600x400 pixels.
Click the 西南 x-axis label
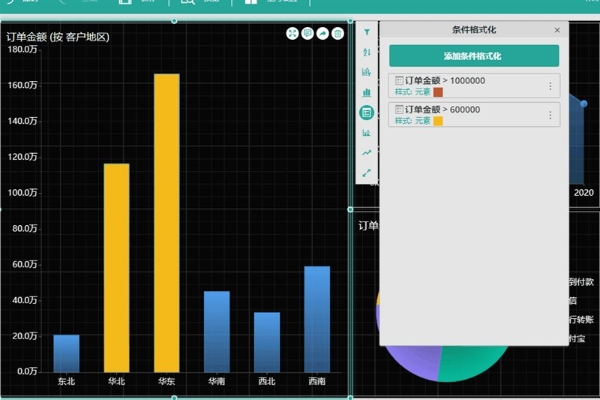(x=317, y=381)
